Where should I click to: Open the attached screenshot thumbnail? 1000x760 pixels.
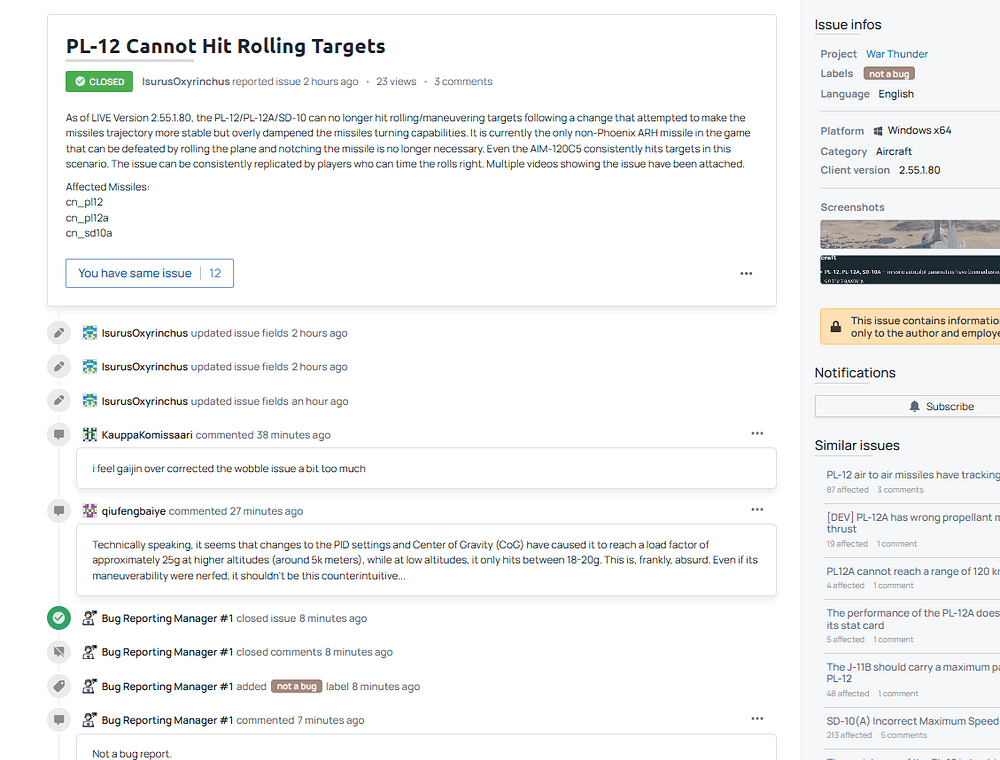910,252
